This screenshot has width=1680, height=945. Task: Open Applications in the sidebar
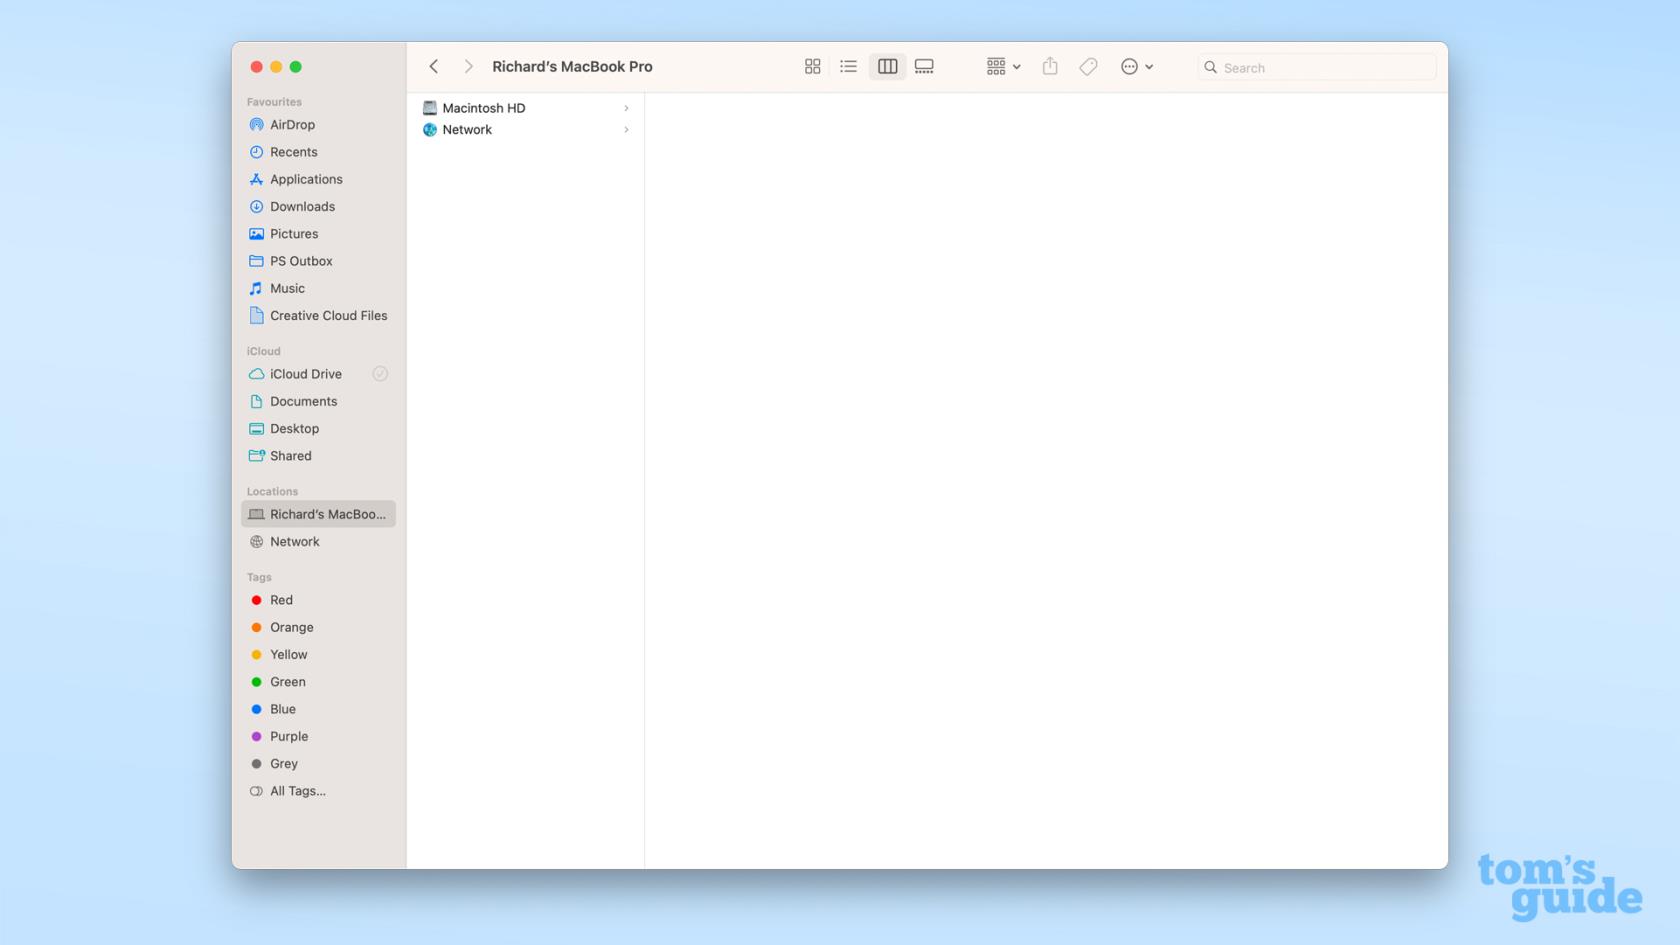(x=319, y=179)
